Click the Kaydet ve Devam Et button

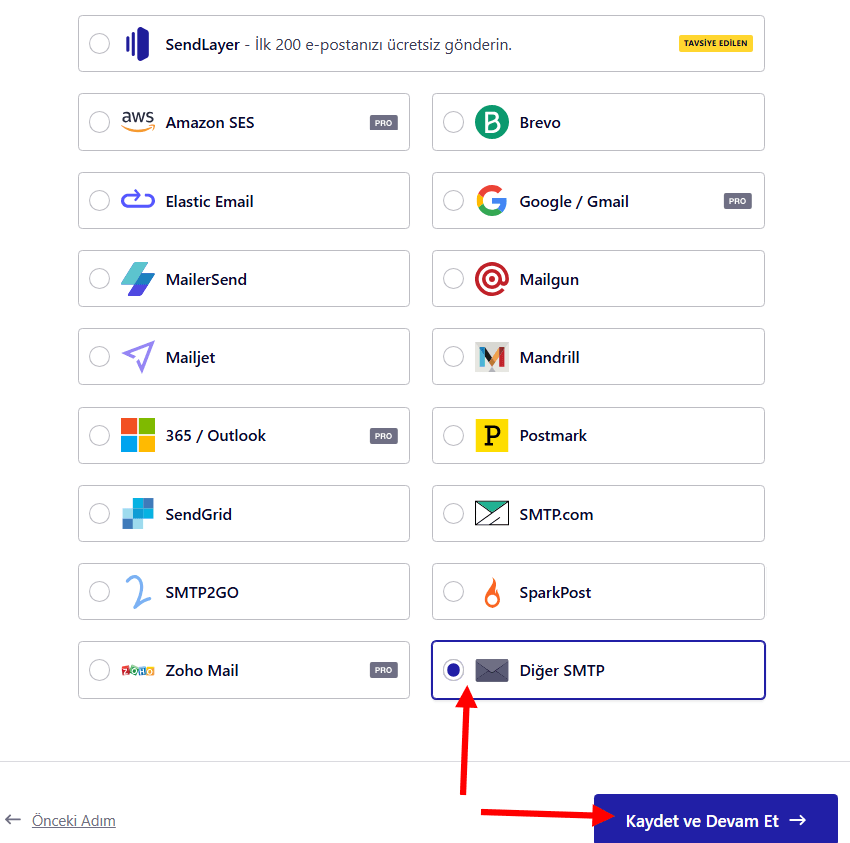pyautogui.click(x=714, y=819)
